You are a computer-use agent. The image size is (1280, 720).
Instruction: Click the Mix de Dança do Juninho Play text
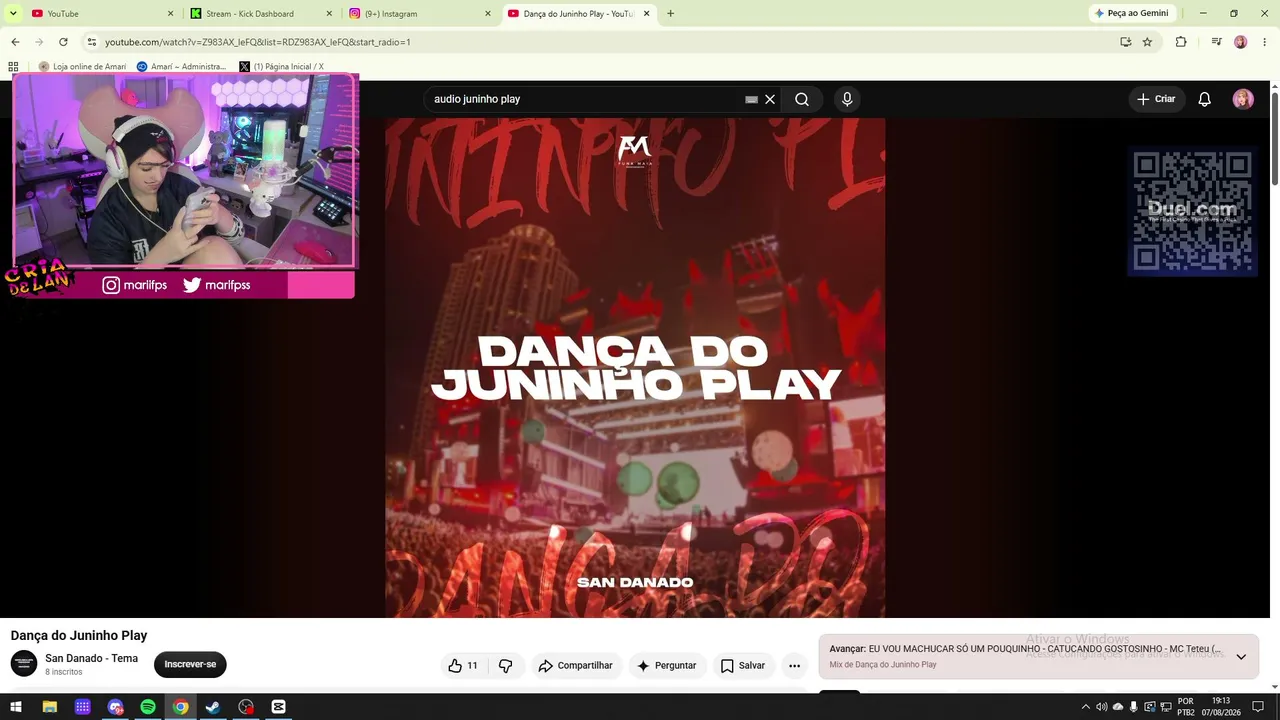[883, 665]
